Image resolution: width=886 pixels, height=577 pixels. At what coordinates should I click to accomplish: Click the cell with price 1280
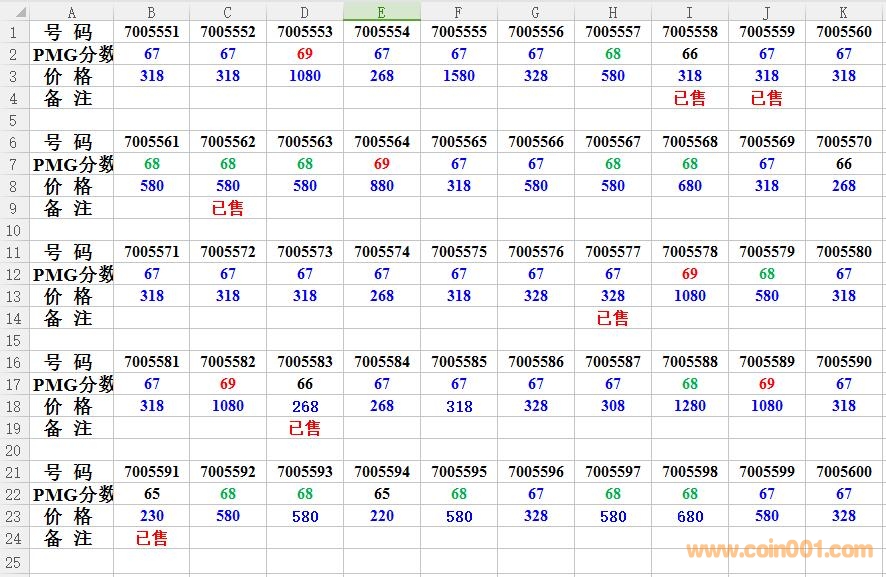point(690,406)
